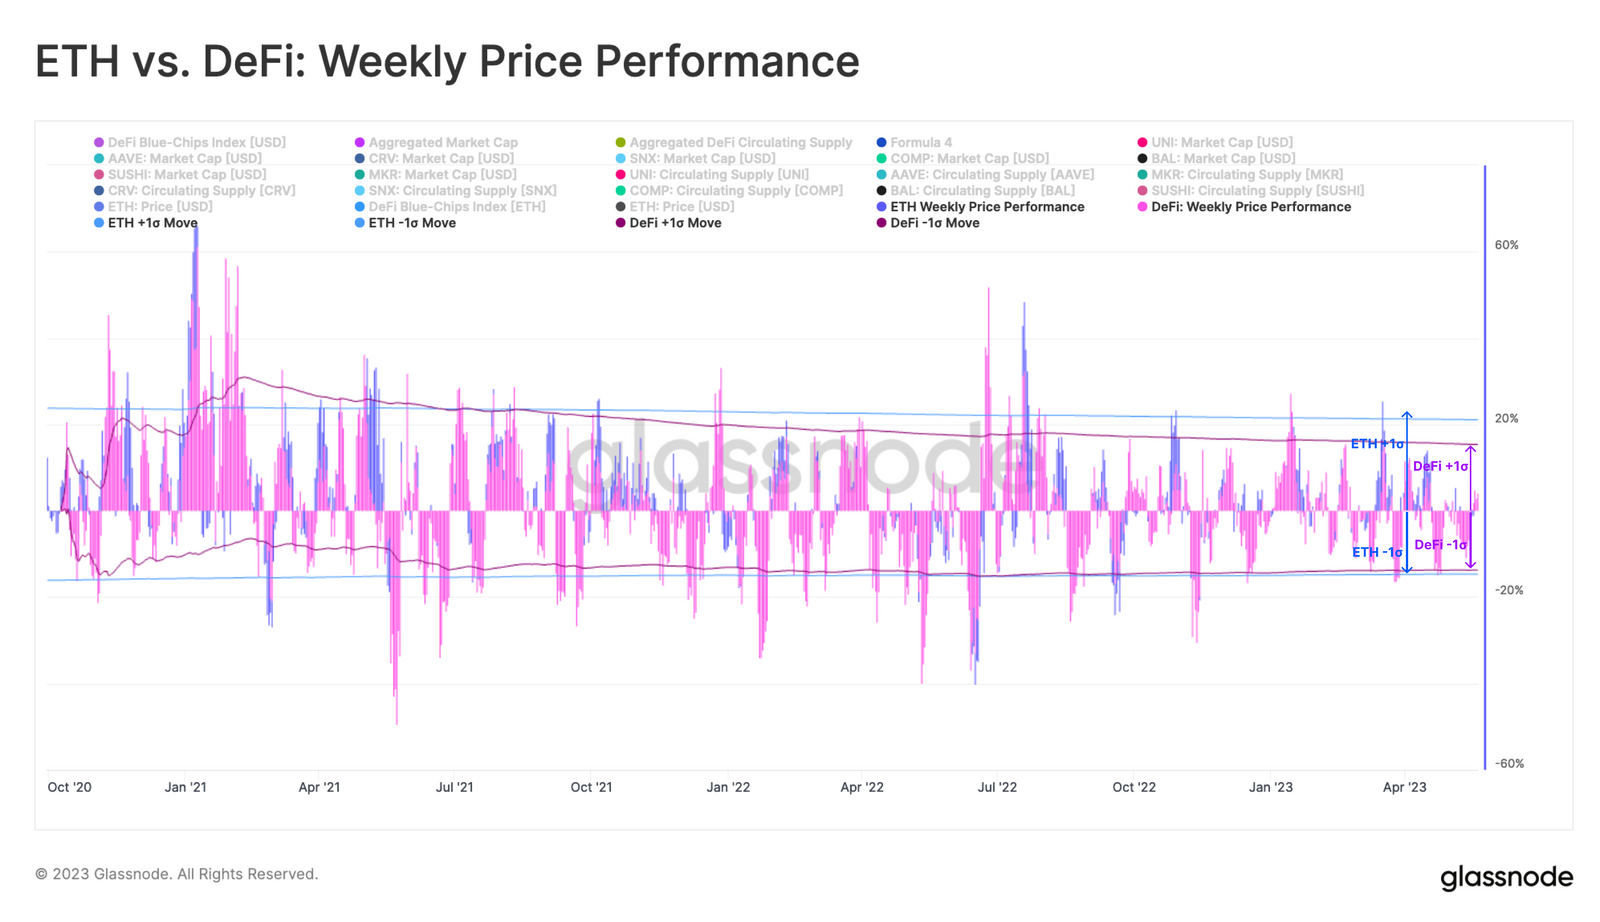Show AAVE: Market Cap [USD] series
This screenshot has height=922, width=1600.
[x=177, y=159]
